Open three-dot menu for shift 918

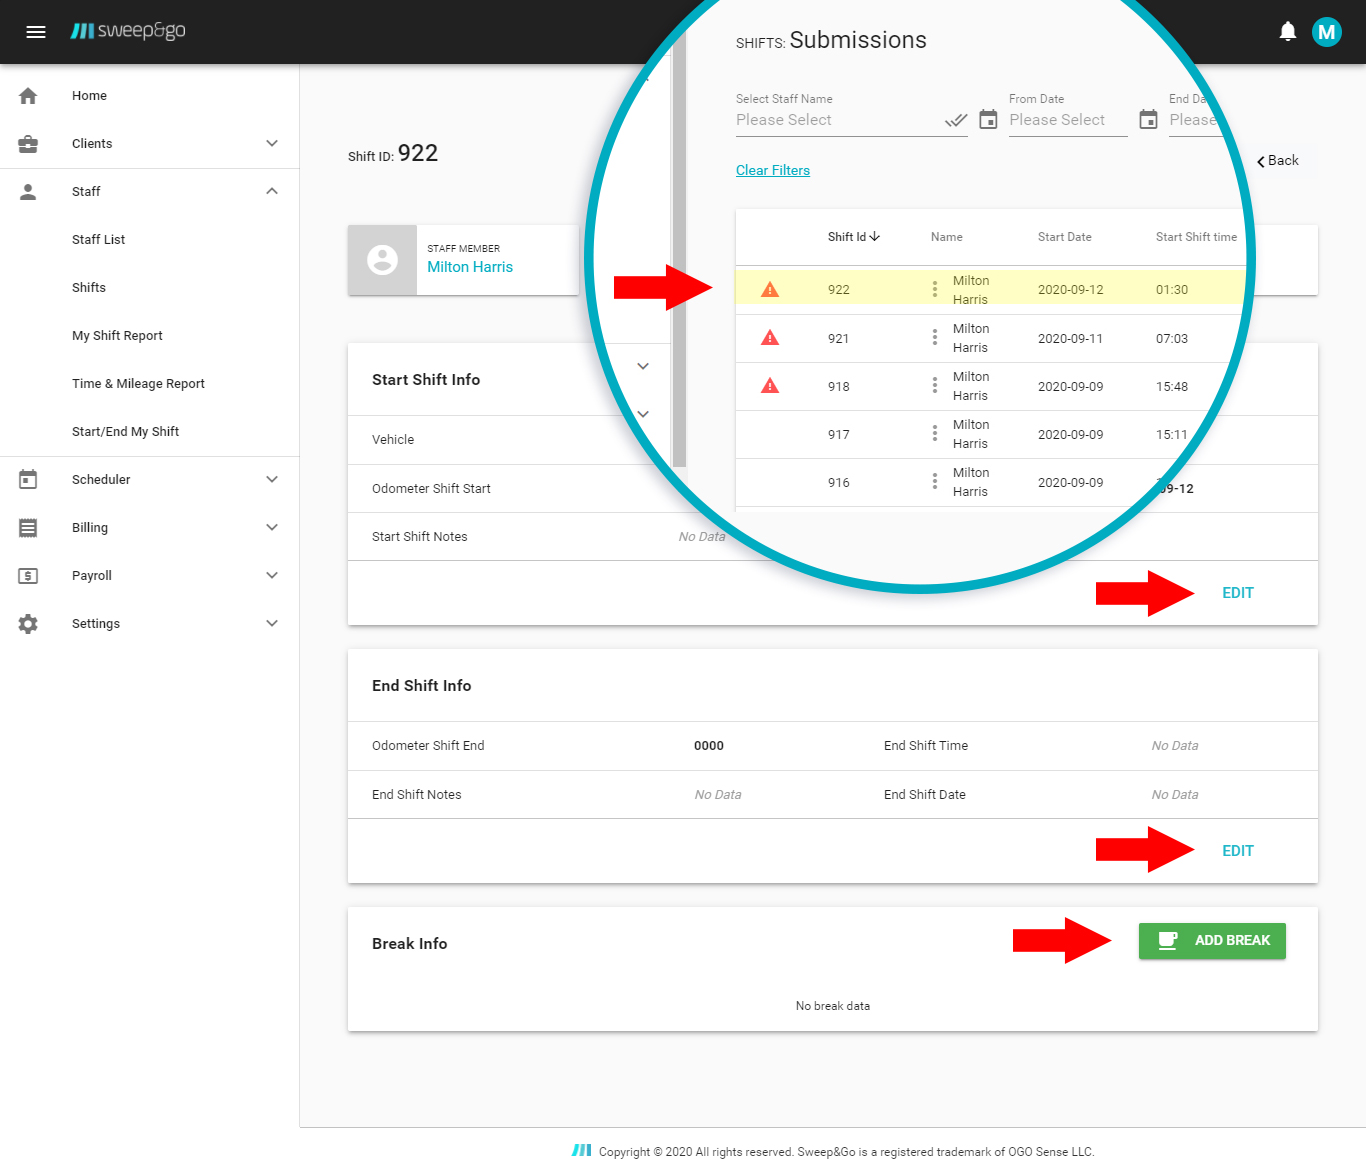935,386
